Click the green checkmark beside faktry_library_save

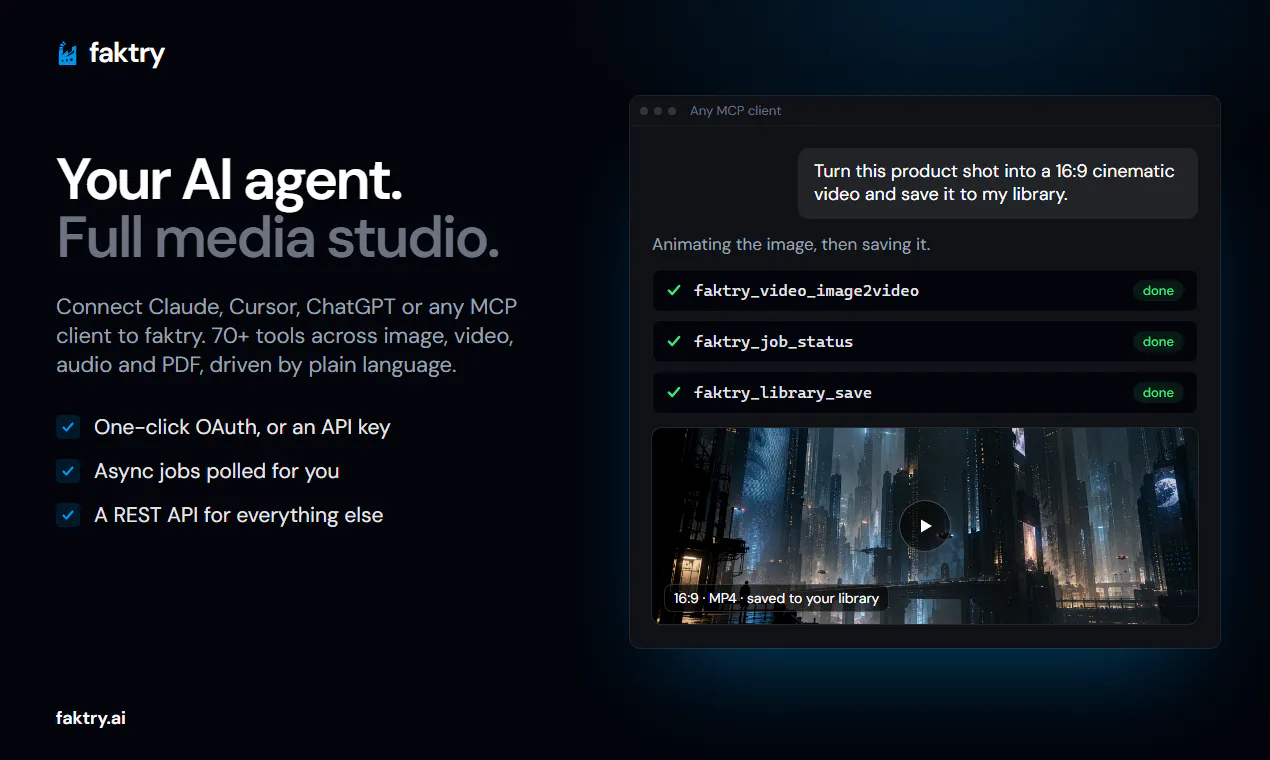(673, 393)
